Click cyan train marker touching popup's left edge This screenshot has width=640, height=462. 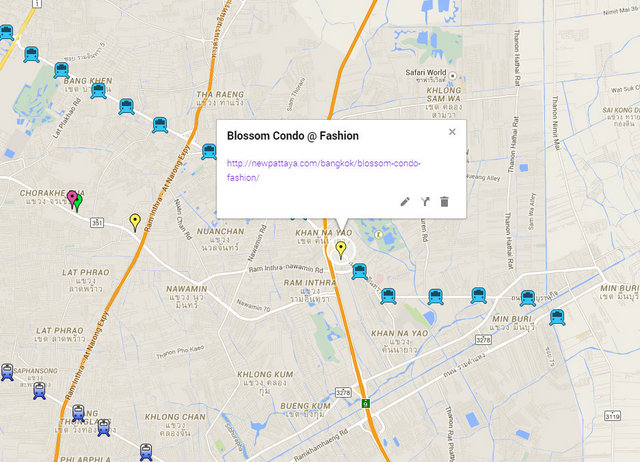point(209,152)
